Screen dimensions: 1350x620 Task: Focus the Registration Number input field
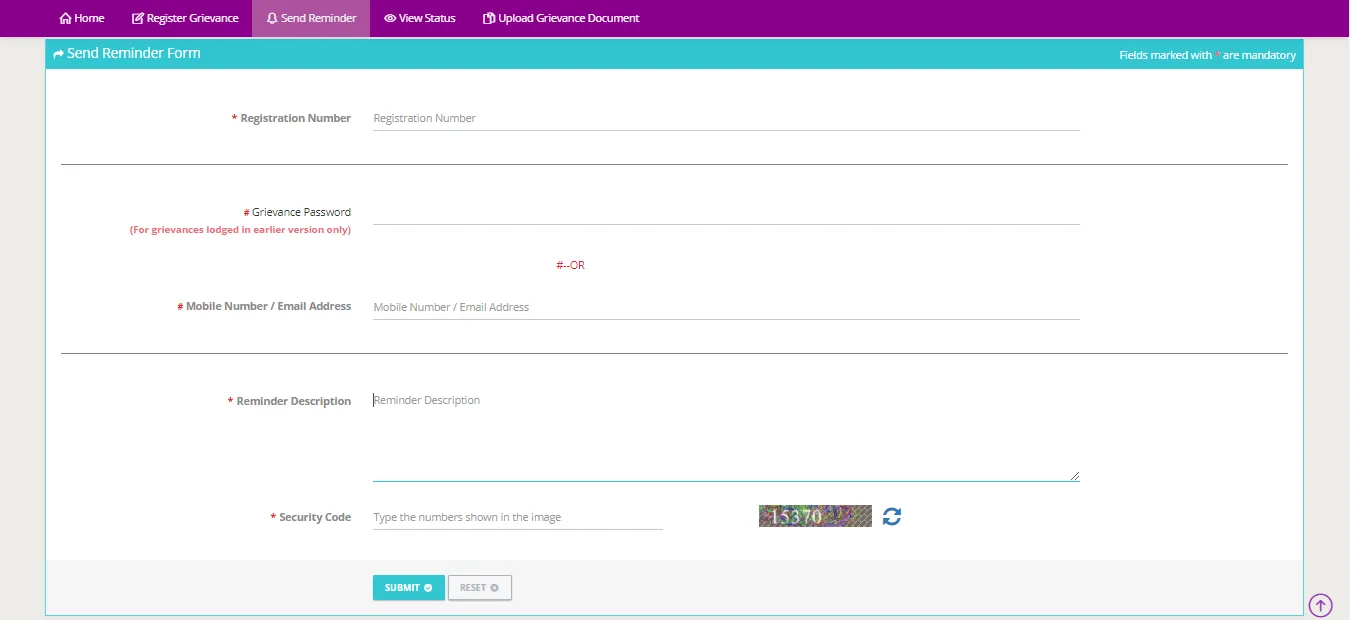click(x=725, y=118)
